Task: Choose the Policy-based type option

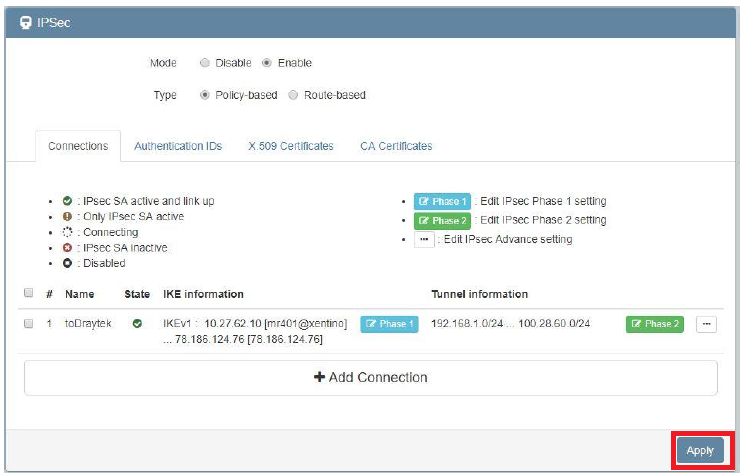Action: tap(205, 95)
